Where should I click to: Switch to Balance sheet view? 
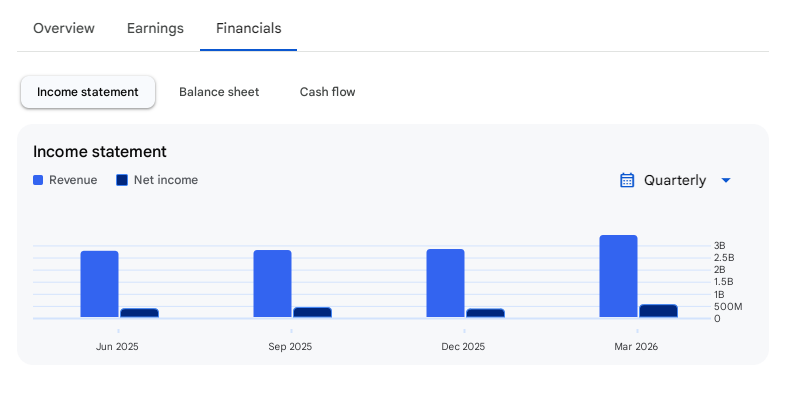pos(219,92)
